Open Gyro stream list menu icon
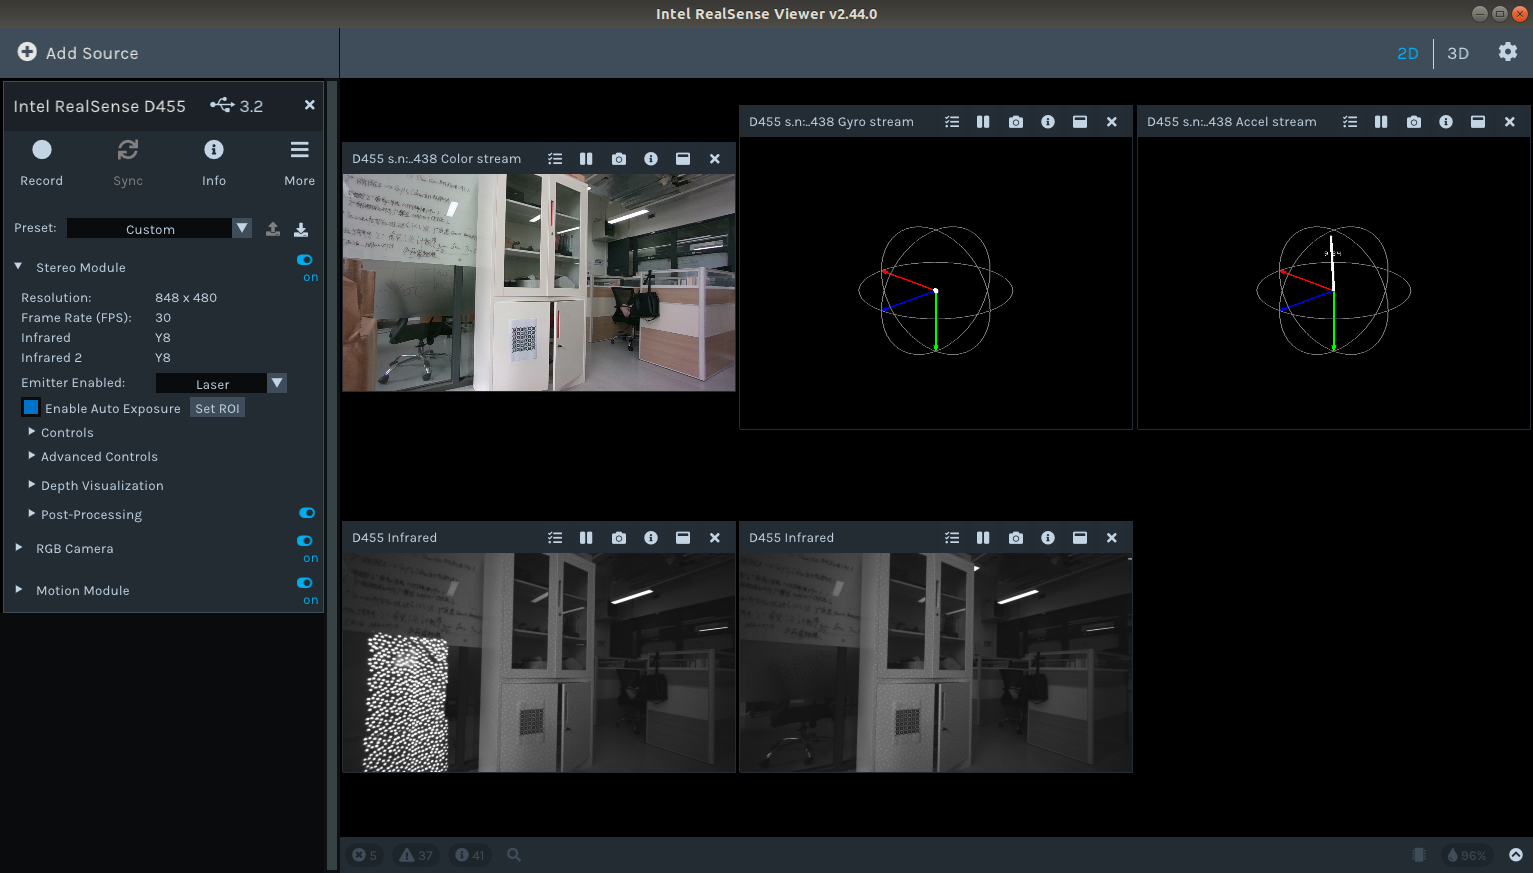This screenshot has height=873, width=1533. click(952, 122)
